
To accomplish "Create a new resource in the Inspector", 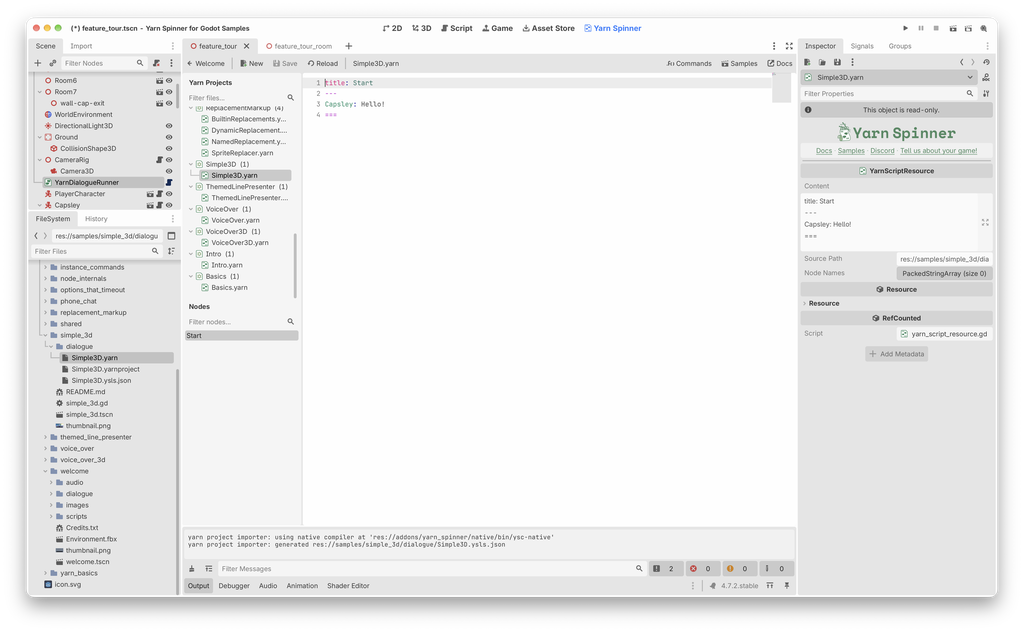I will (807, 62).
